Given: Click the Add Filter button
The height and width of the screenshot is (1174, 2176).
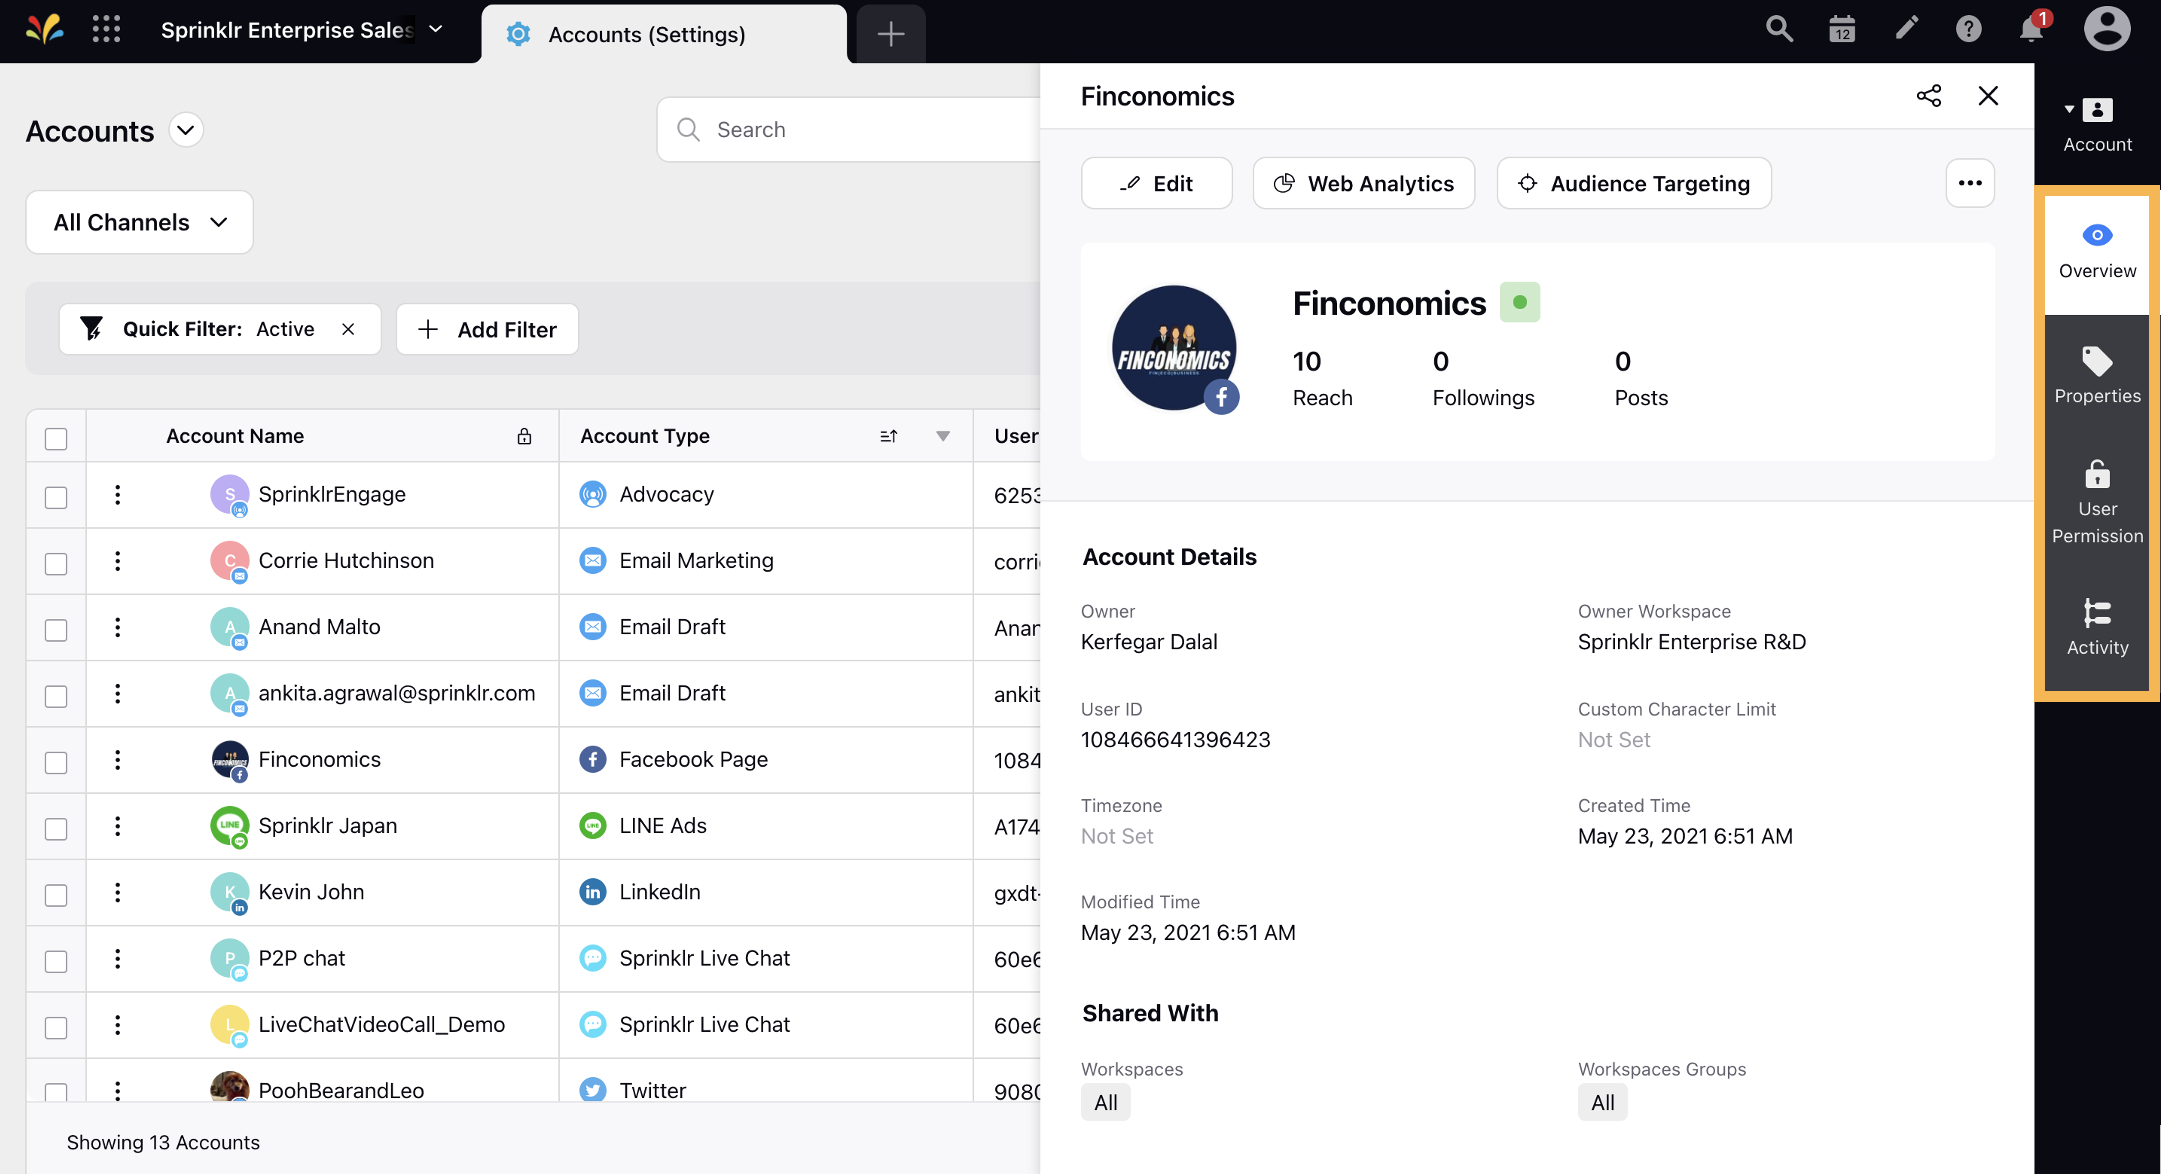Looking at the screenshot, I should (x=487, y=329).
